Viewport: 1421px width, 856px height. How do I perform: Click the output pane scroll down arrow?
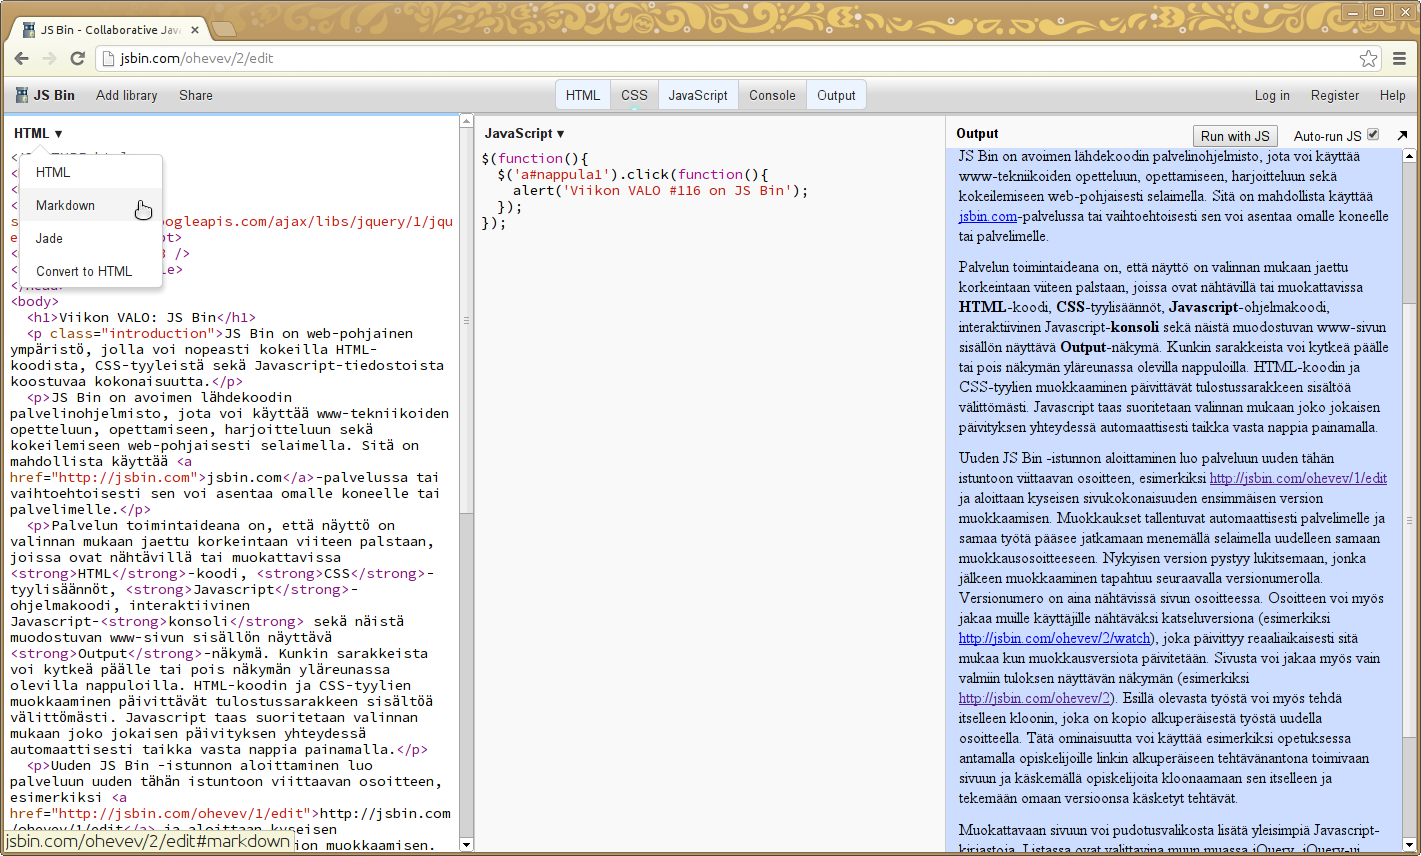coord(1410,845)
